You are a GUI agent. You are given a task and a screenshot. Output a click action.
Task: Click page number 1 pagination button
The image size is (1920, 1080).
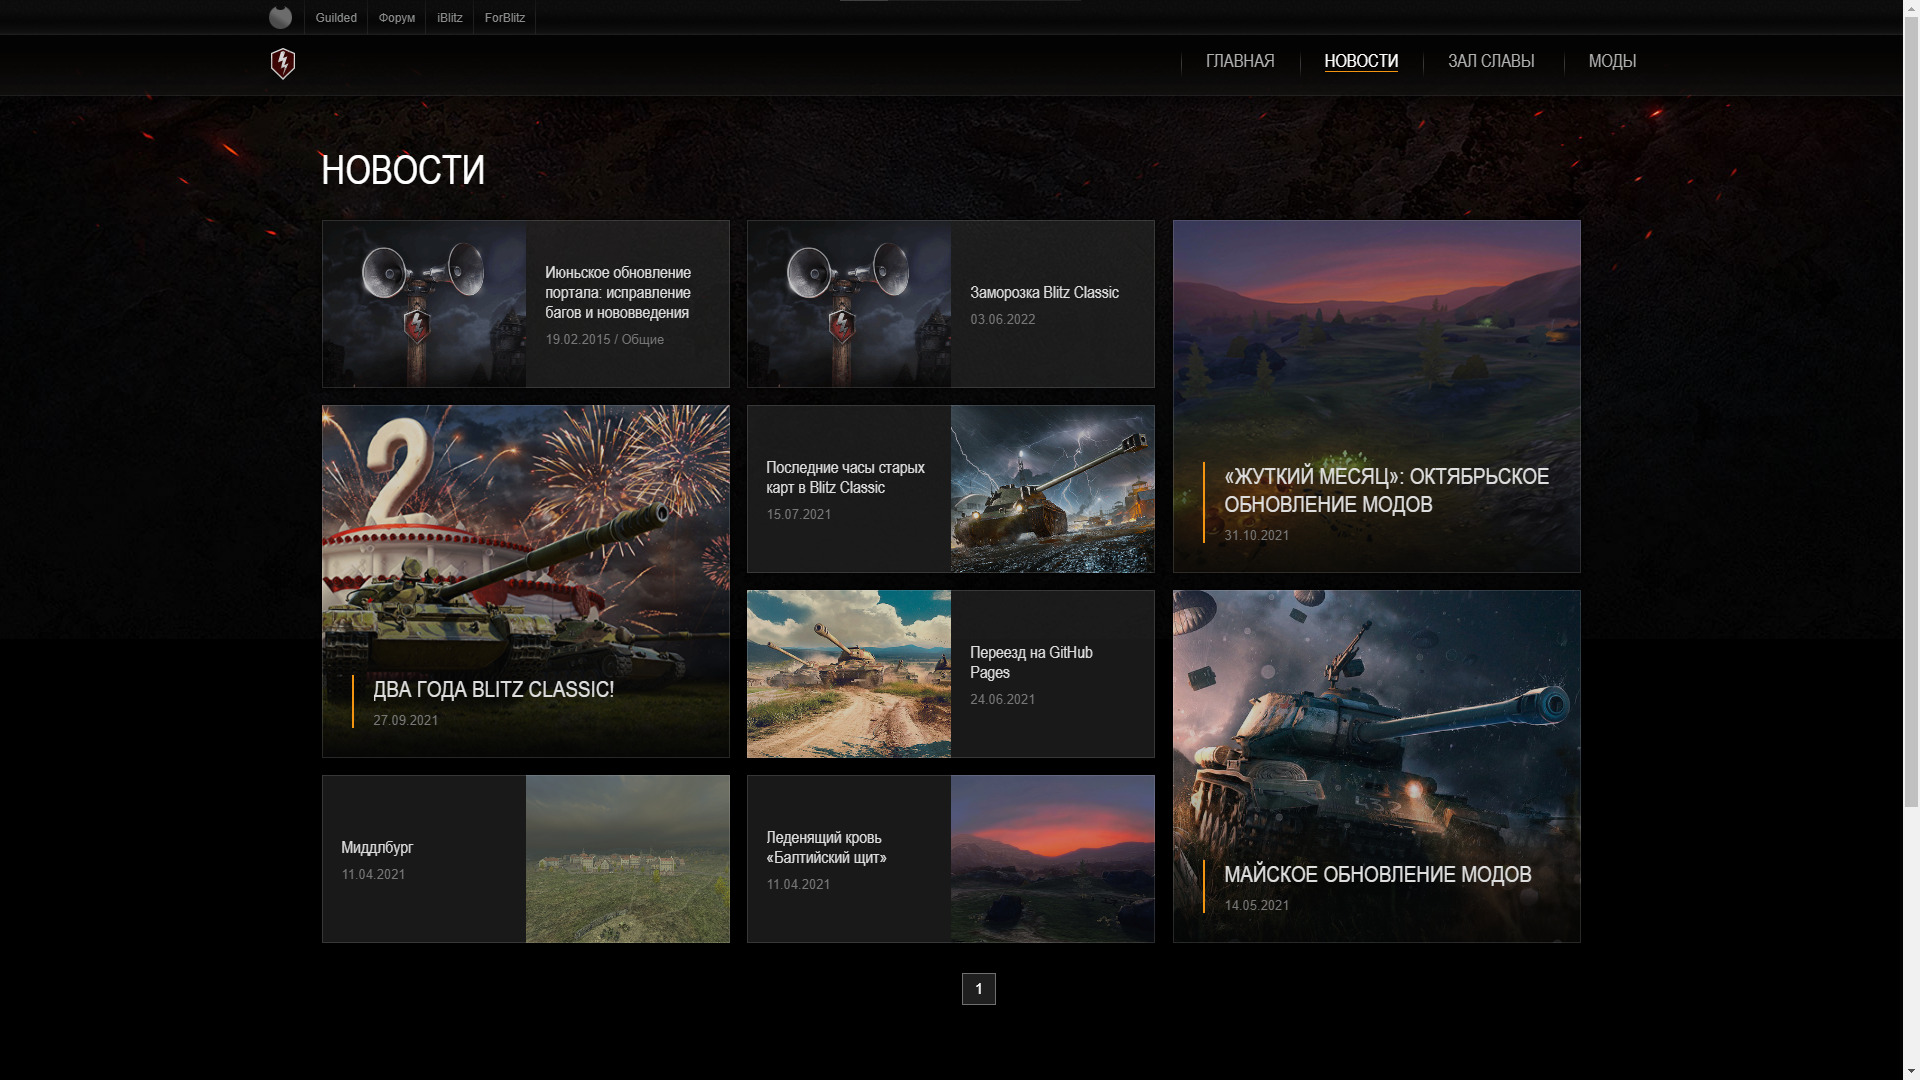coord(978,989)
